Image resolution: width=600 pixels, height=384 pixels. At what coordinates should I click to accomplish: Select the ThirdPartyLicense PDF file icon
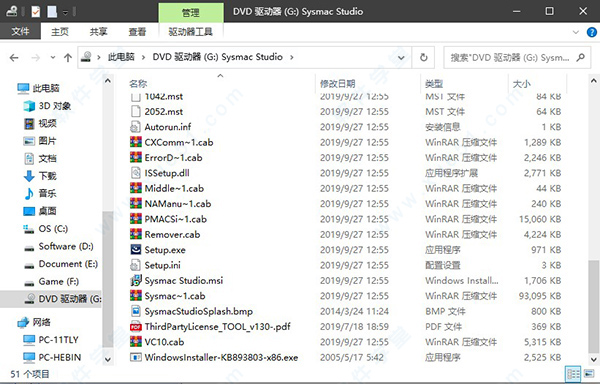click(x=135, y=327)
